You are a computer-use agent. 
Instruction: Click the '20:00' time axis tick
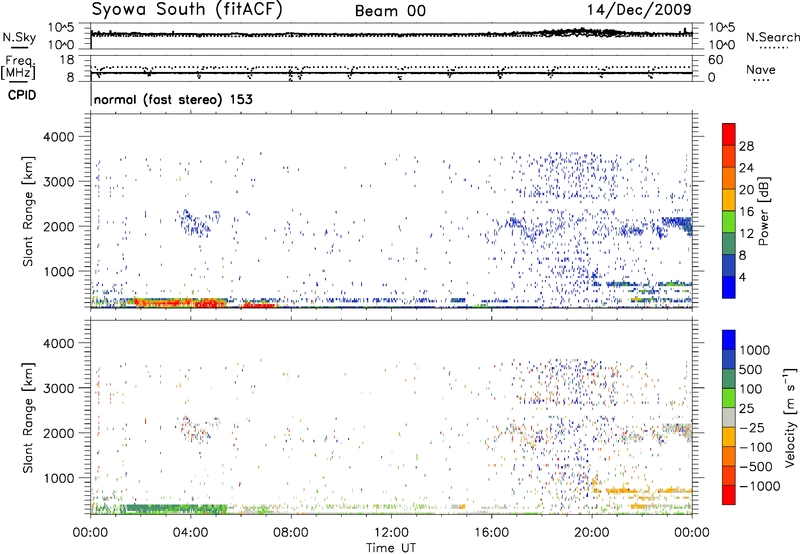click(592, 533)
